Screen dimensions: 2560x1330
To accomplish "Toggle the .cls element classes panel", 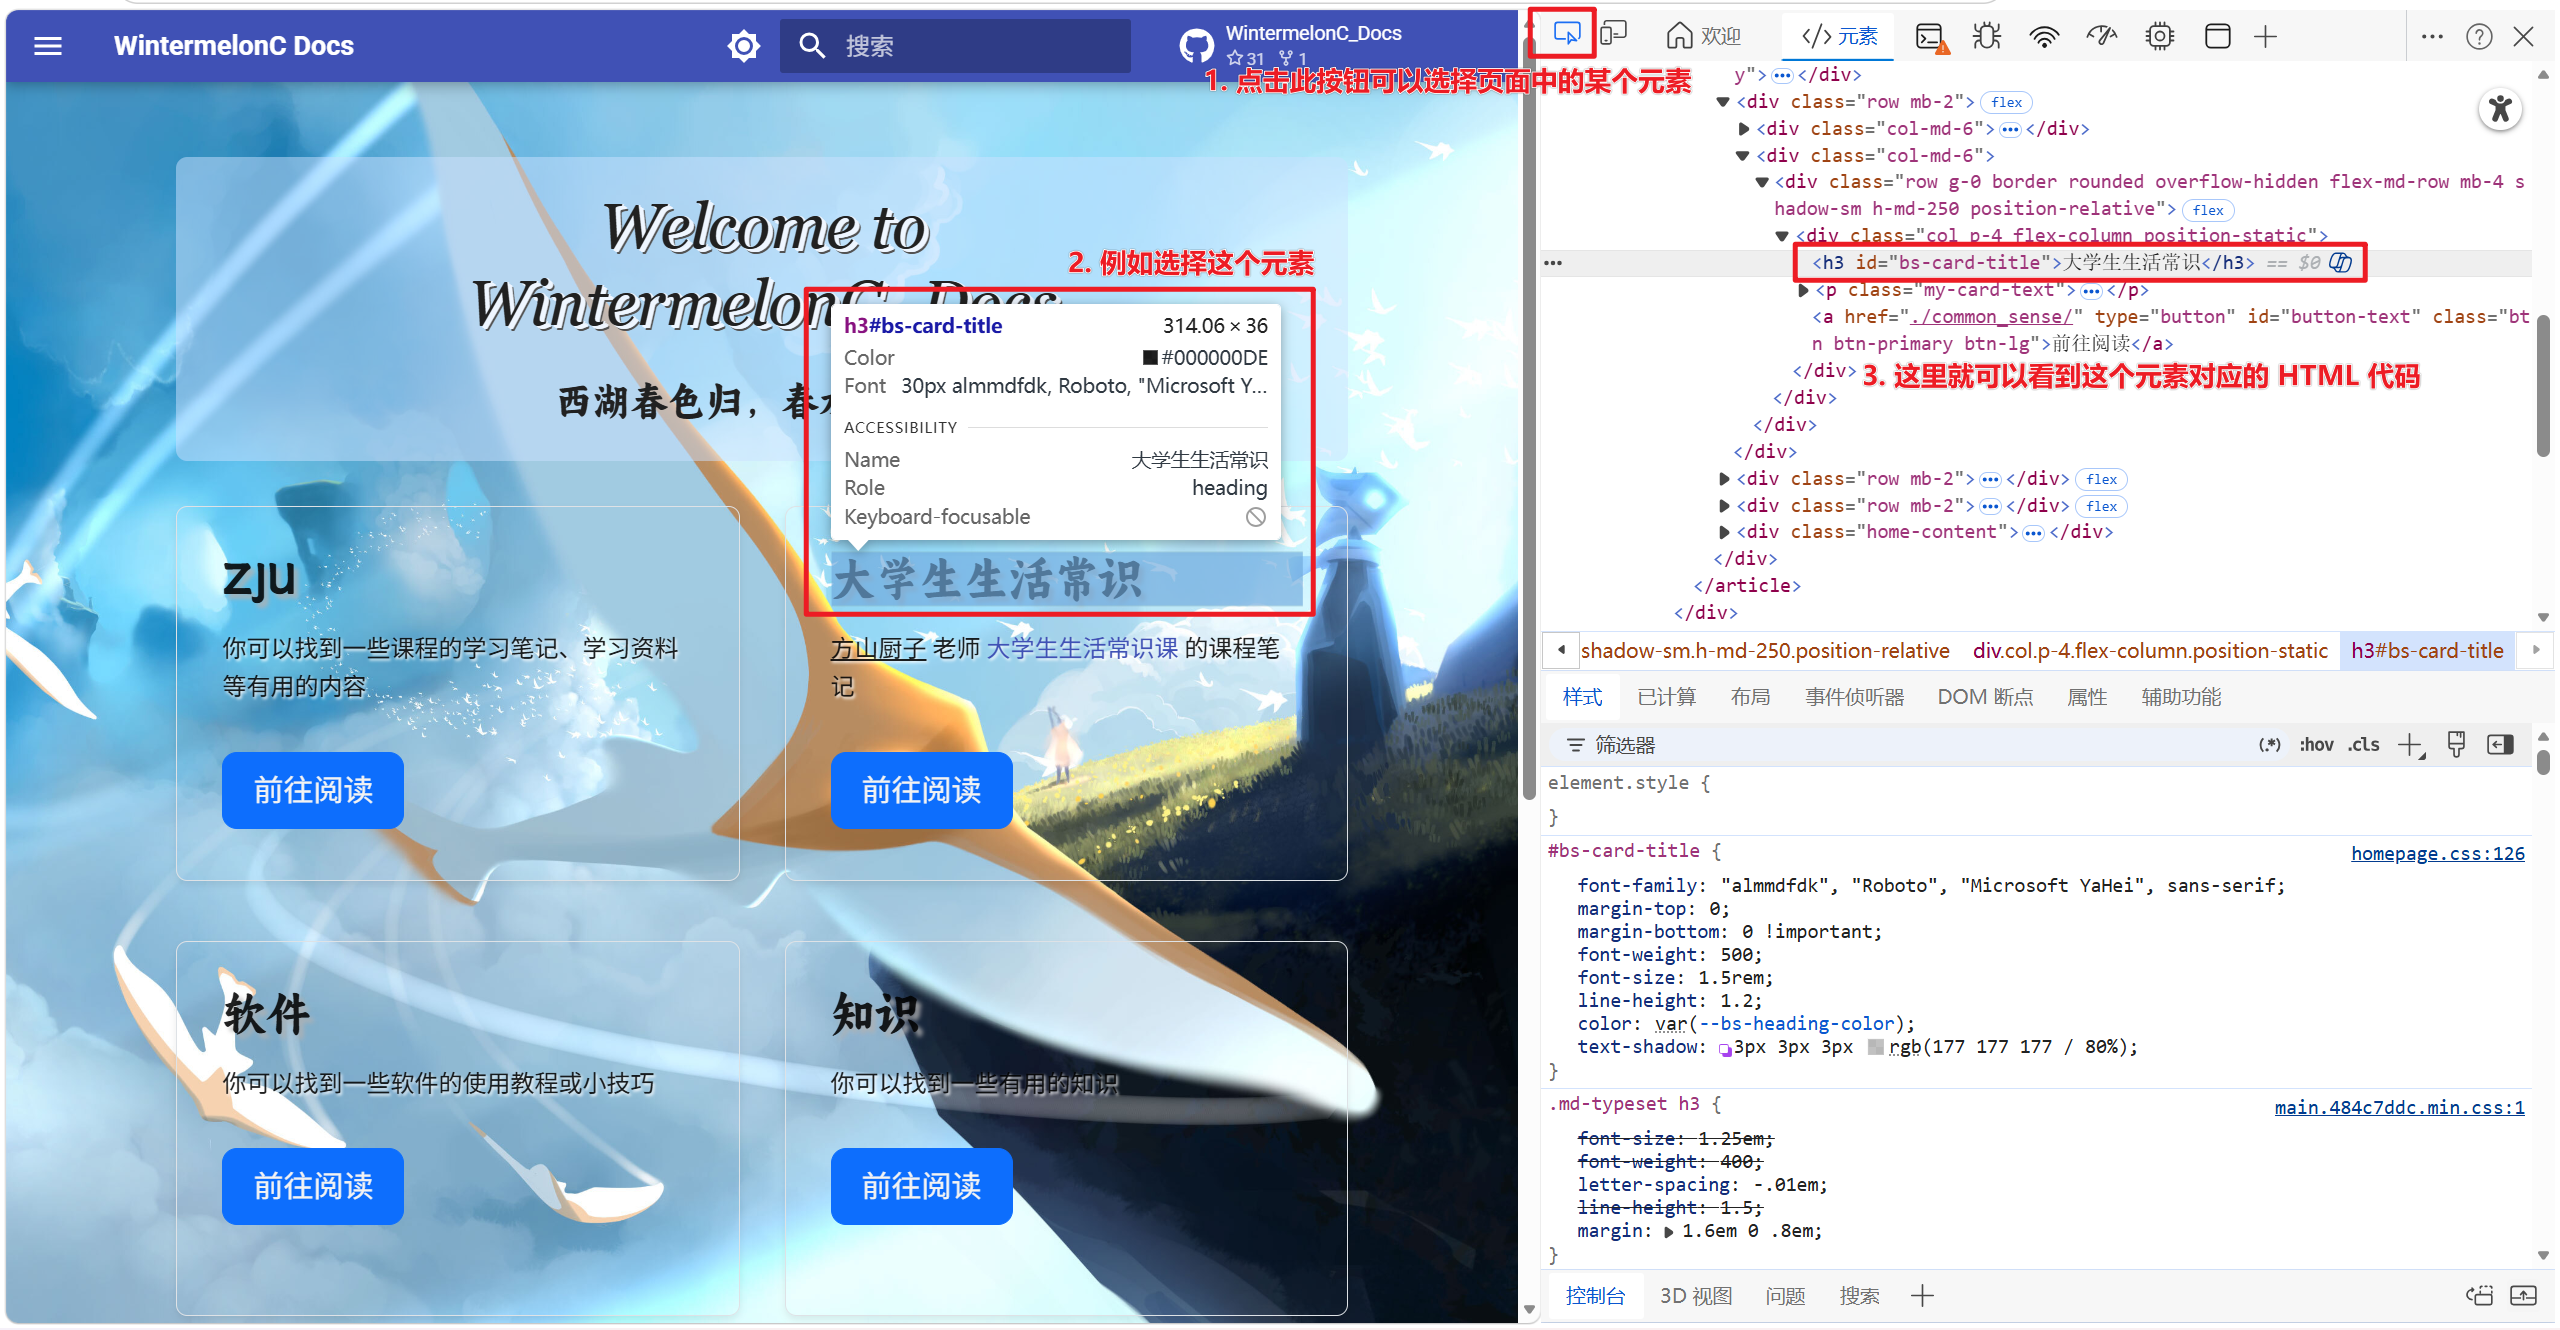I will [x=2364, y=745].
